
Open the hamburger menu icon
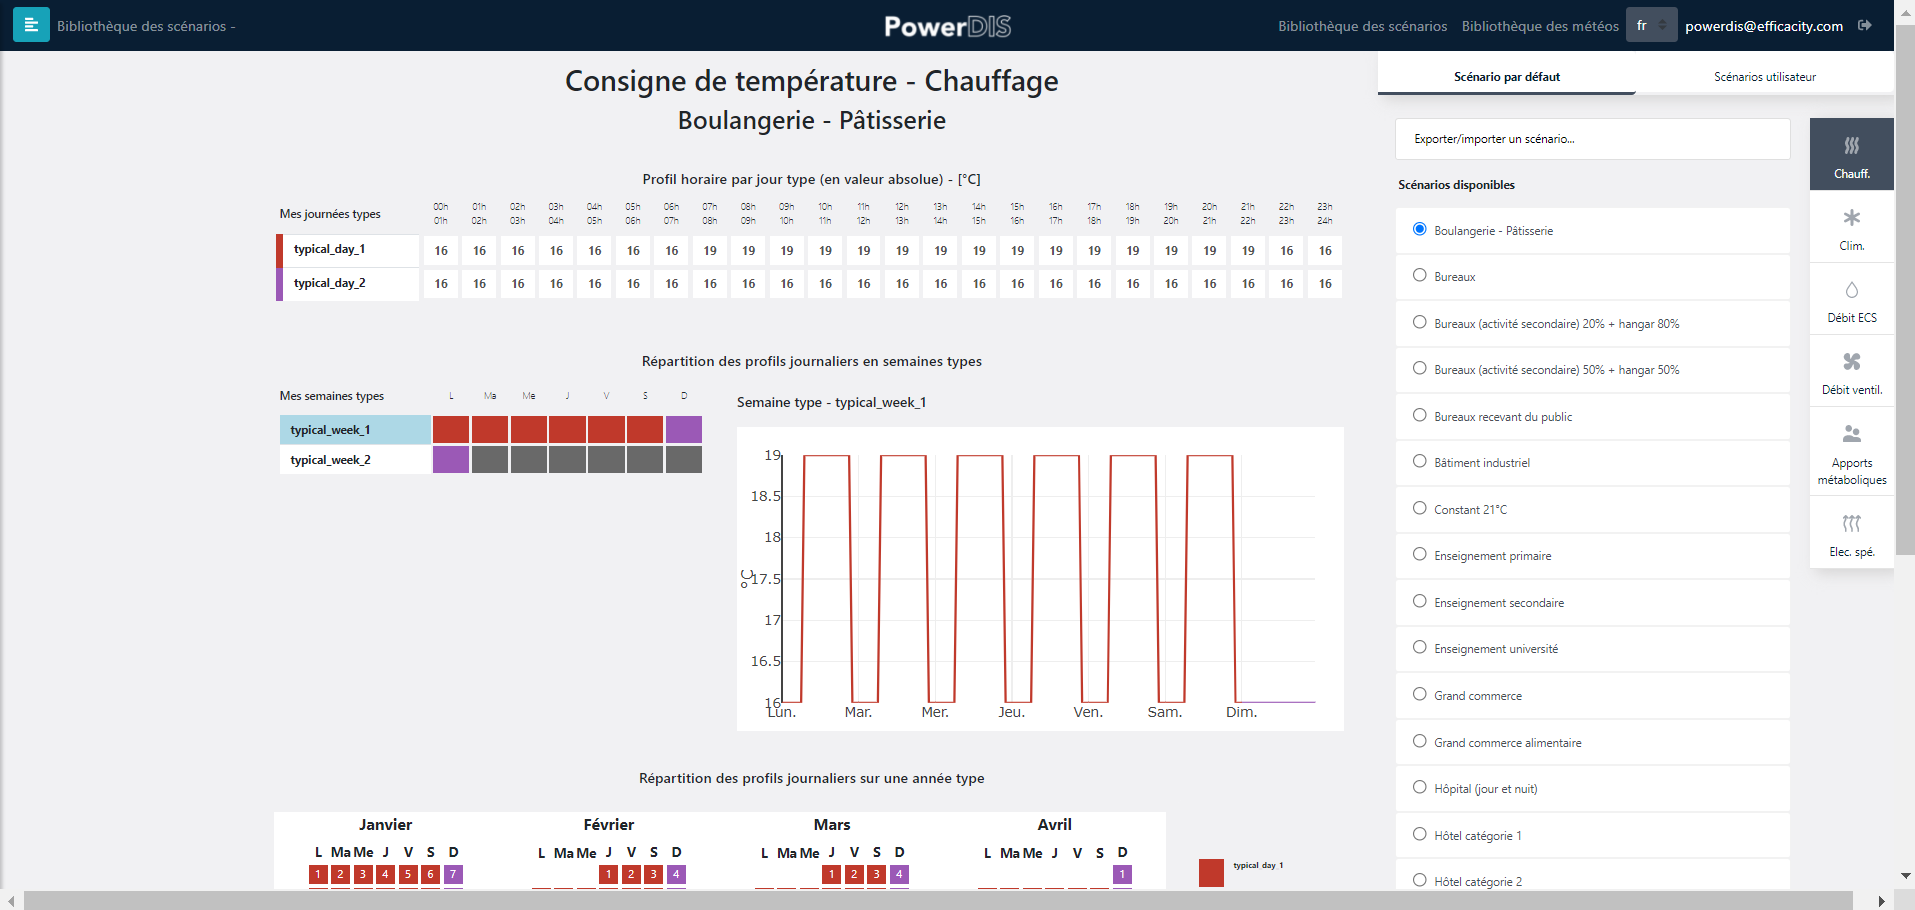click(31, 25)
